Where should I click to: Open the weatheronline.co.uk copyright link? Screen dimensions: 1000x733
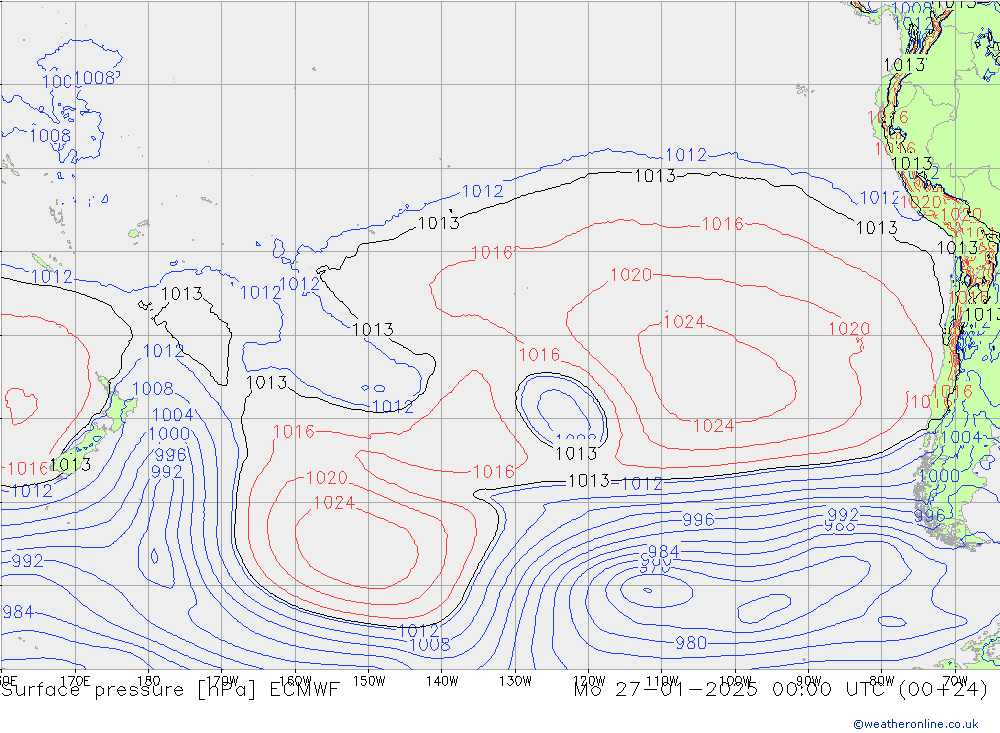(915, 723)
